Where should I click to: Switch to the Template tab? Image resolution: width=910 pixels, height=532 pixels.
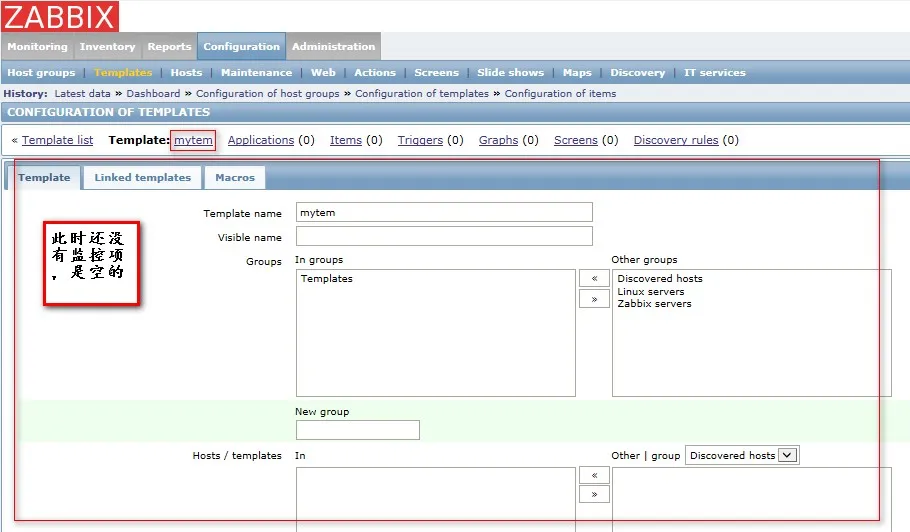tap(44, 178)
